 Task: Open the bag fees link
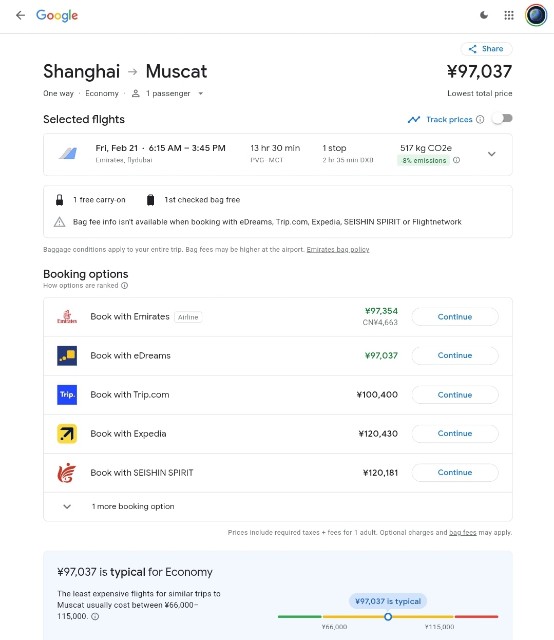tap(463, 533)
